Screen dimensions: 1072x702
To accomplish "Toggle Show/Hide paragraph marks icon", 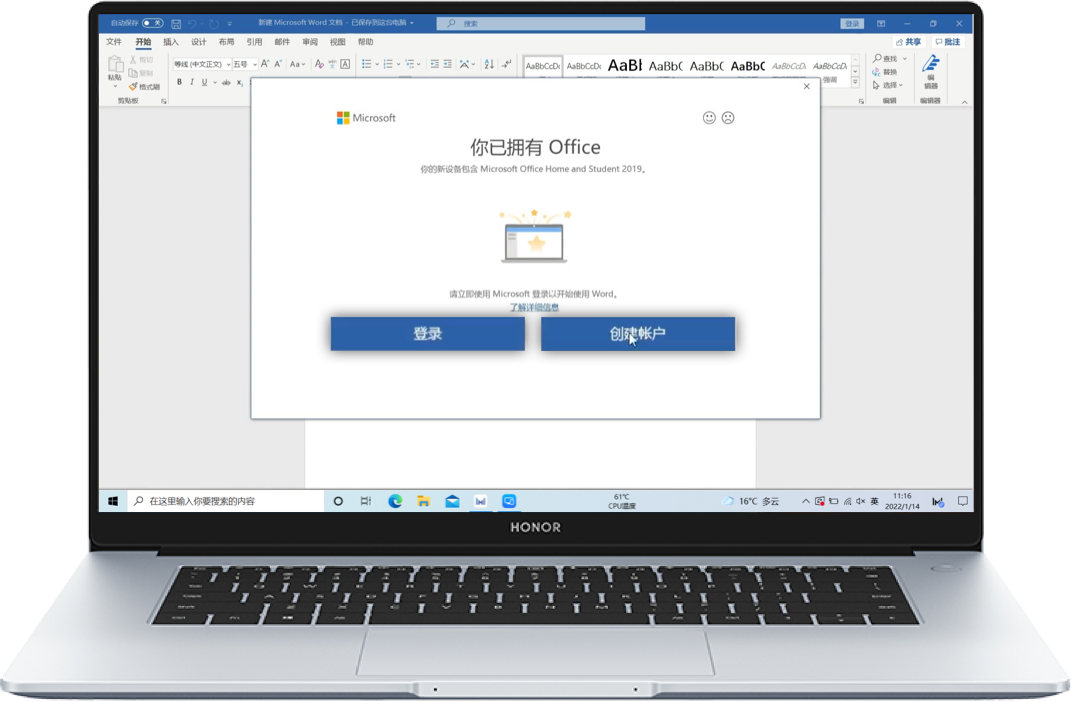I will [x=506, y=64].
